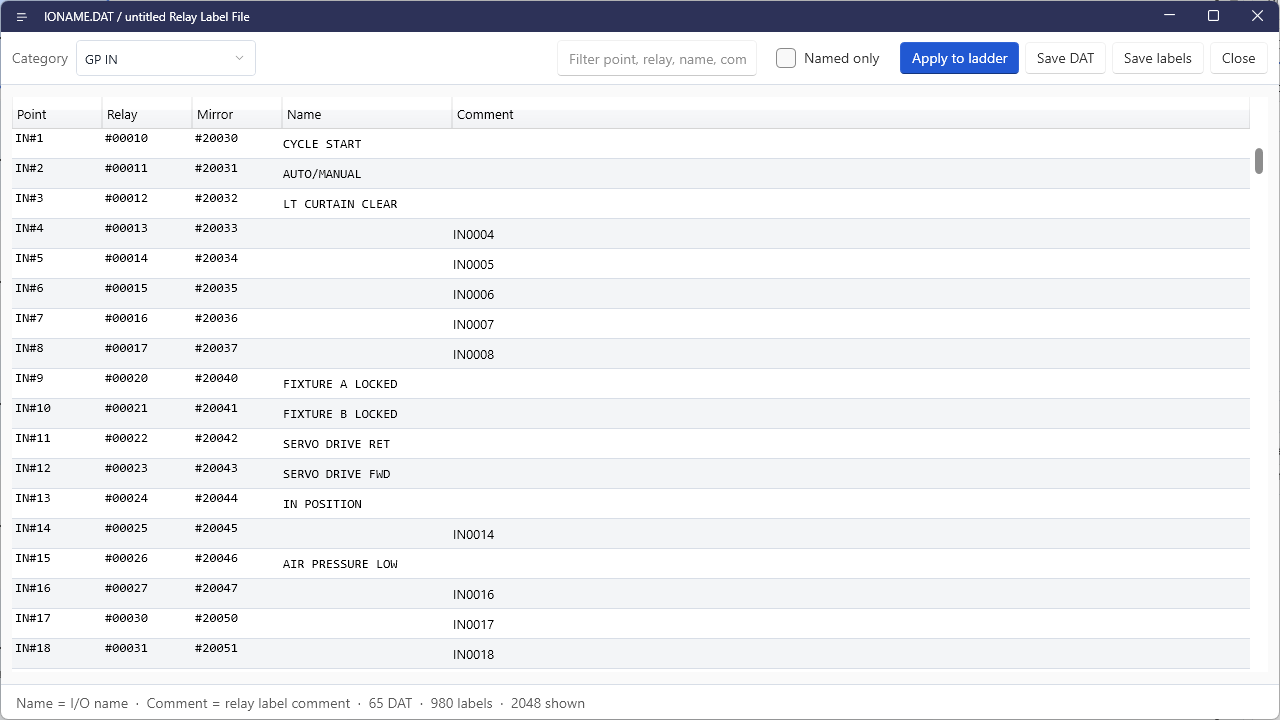Maximize the IONAME.DAT window
Image resolution: width=1280 pixels, height=720 pixels.
click(1213, 16)
